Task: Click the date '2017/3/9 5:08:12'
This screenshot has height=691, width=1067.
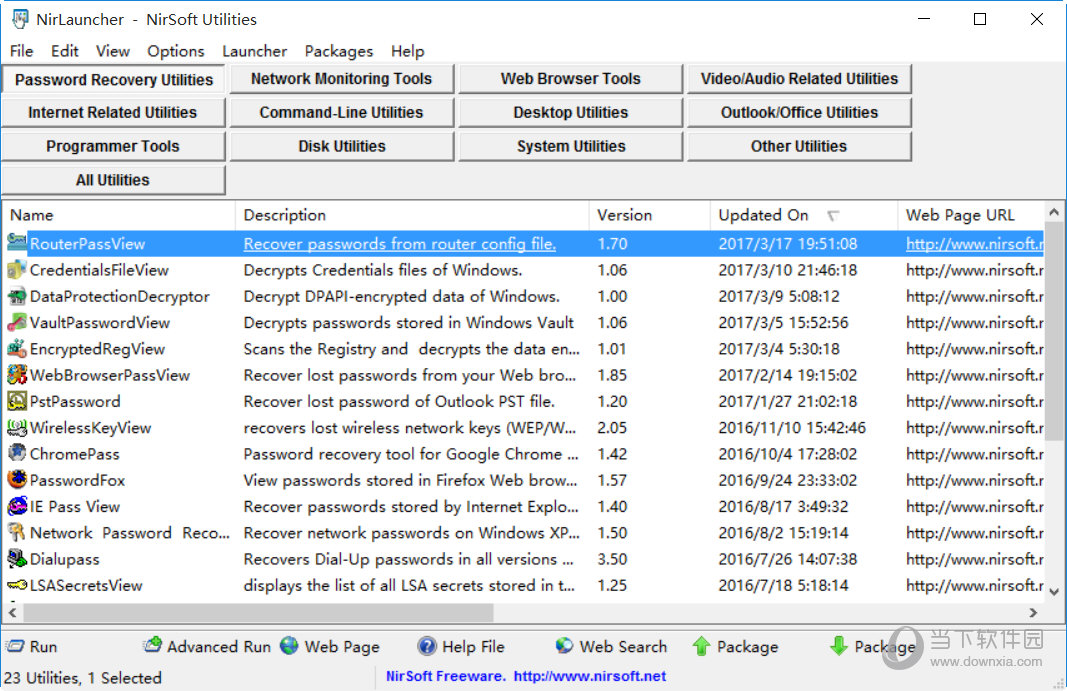Action: coord(778,296)
